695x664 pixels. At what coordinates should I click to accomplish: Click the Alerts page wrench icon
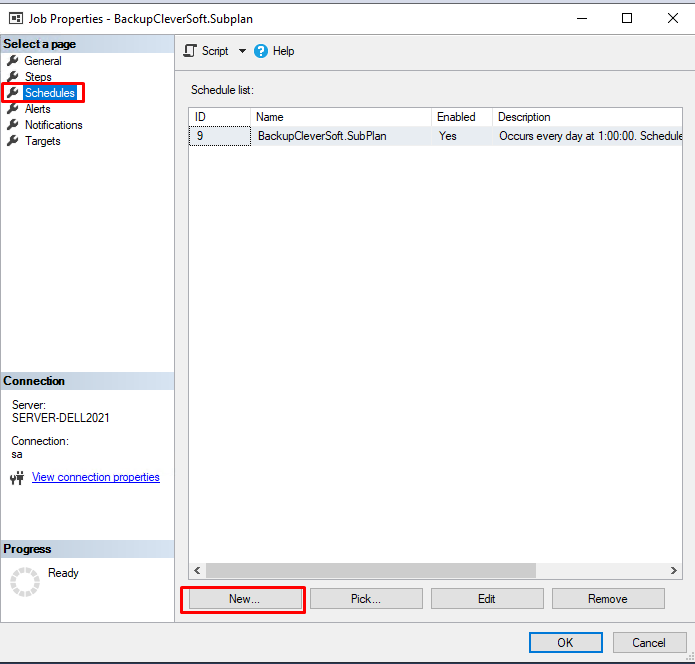(x=13, y=109)
